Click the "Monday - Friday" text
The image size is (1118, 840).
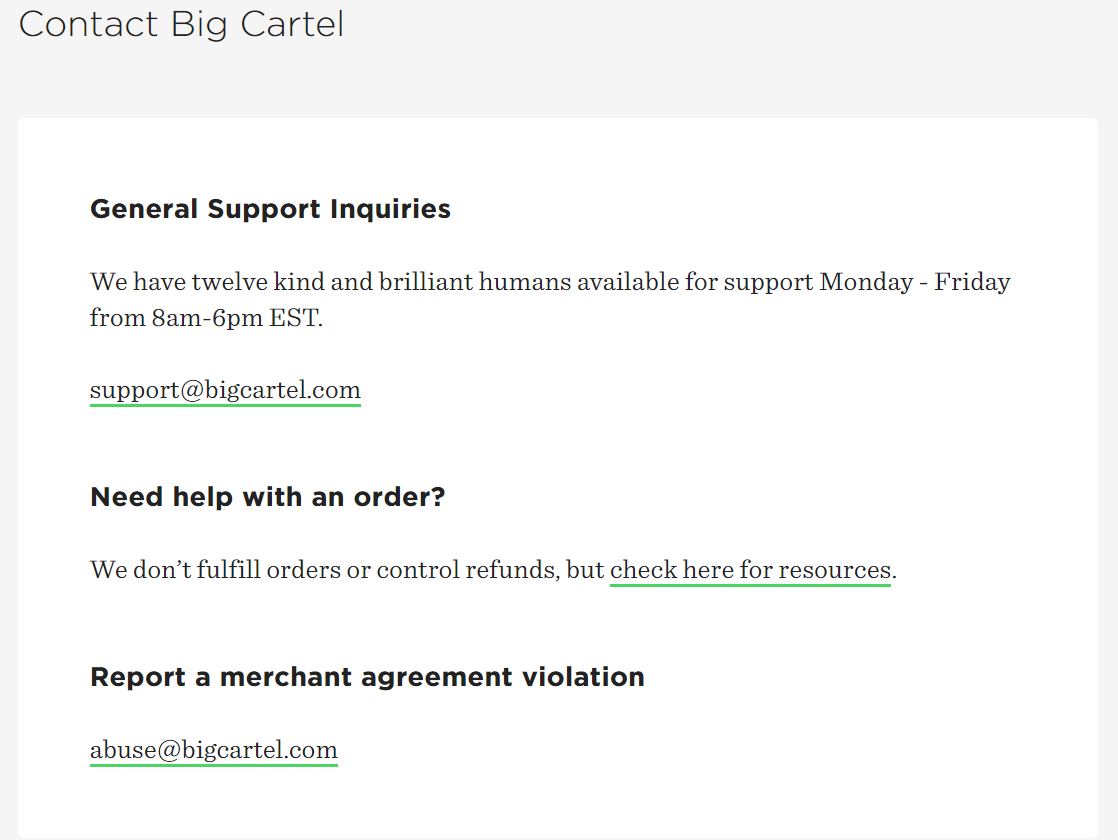click(914, 282)
